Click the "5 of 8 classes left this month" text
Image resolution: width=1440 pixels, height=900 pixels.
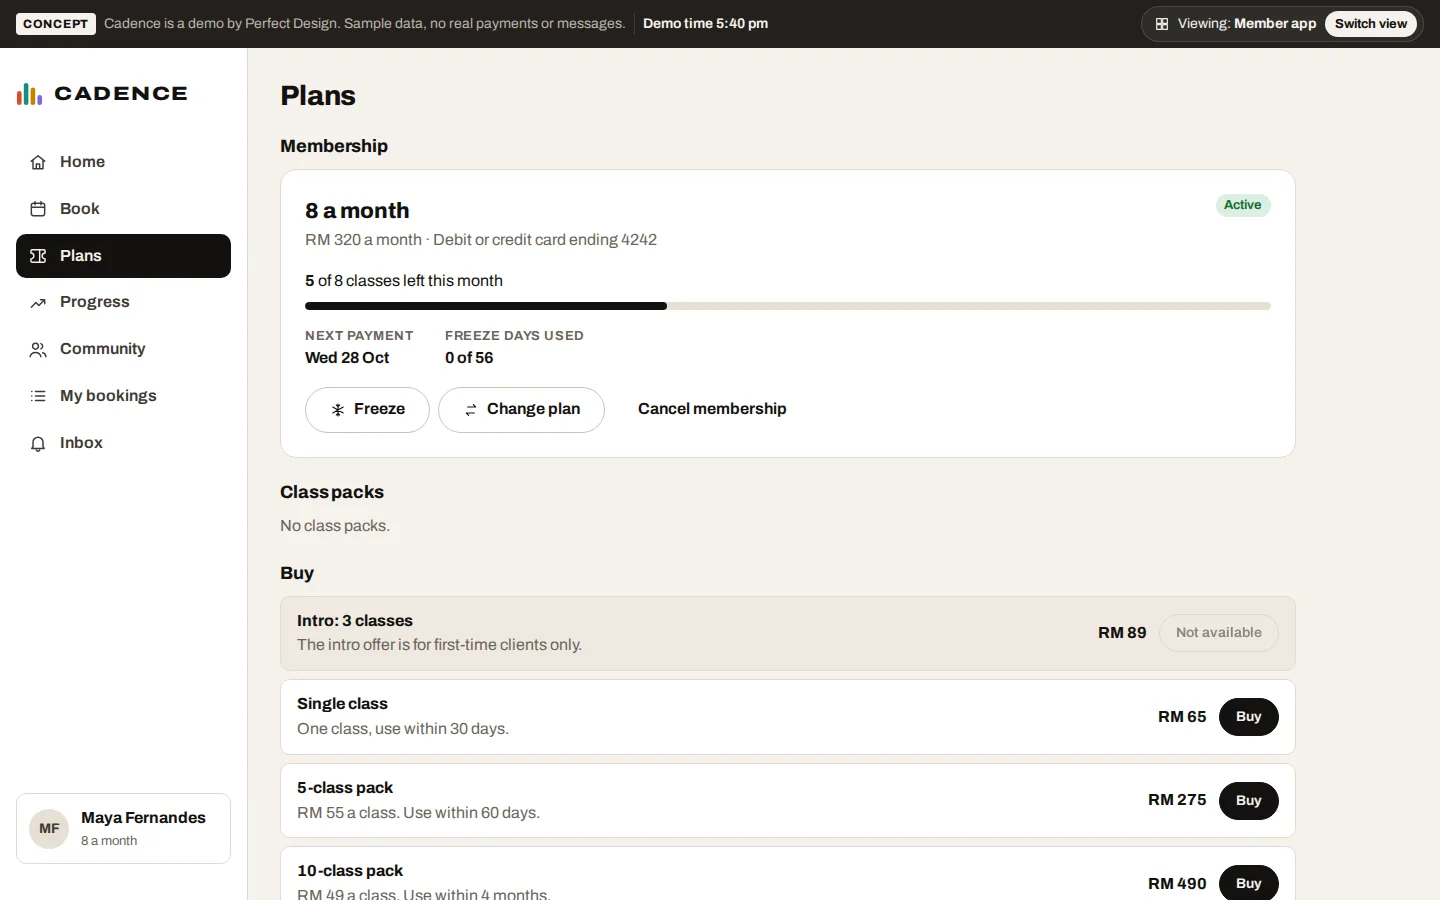point(404,281)
